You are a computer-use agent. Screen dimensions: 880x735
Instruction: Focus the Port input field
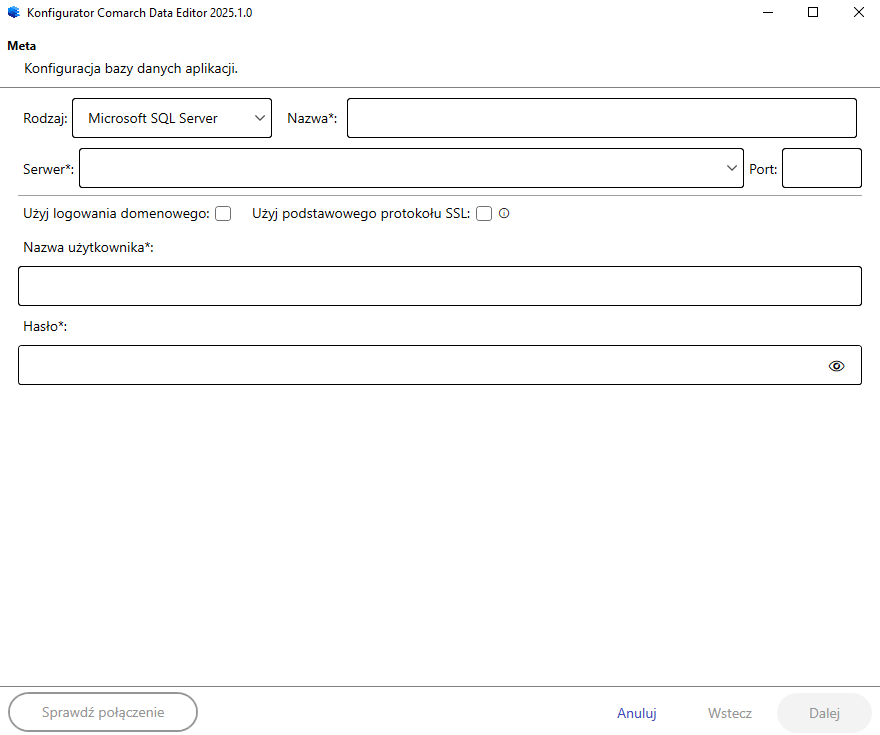[x=821, y=168]
